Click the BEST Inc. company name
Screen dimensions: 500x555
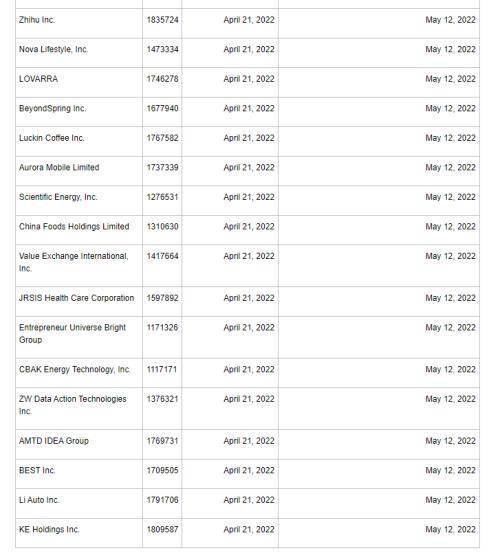(x=37, y=470)
